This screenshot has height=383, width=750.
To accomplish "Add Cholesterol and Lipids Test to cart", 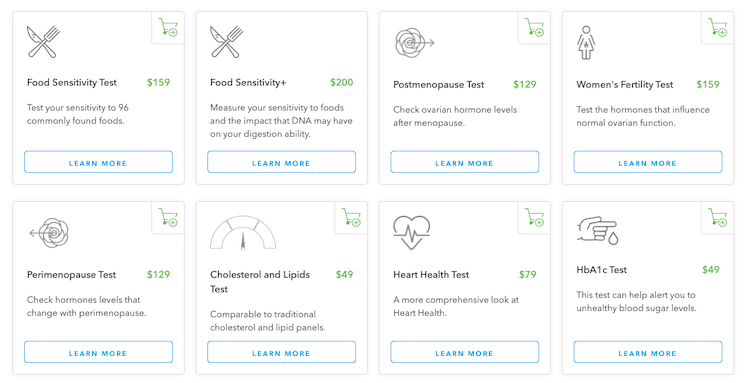I will 351,218.
